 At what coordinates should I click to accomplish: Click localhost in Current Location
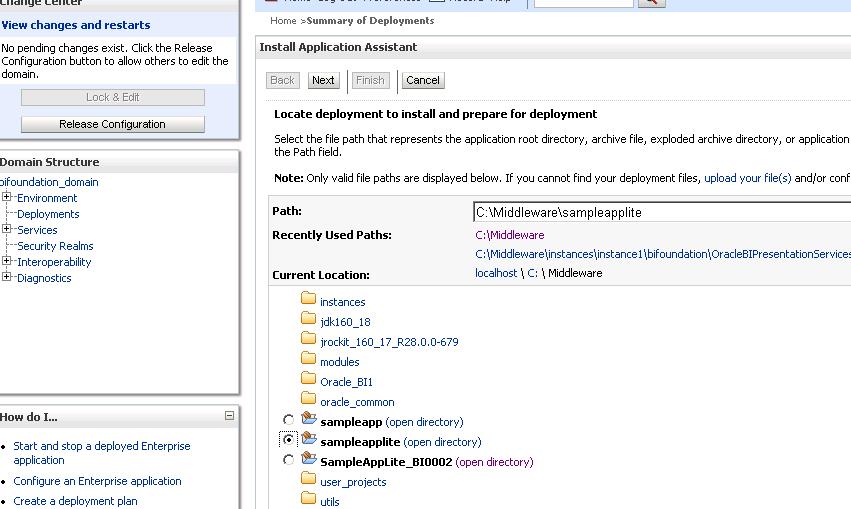point(496,273)
